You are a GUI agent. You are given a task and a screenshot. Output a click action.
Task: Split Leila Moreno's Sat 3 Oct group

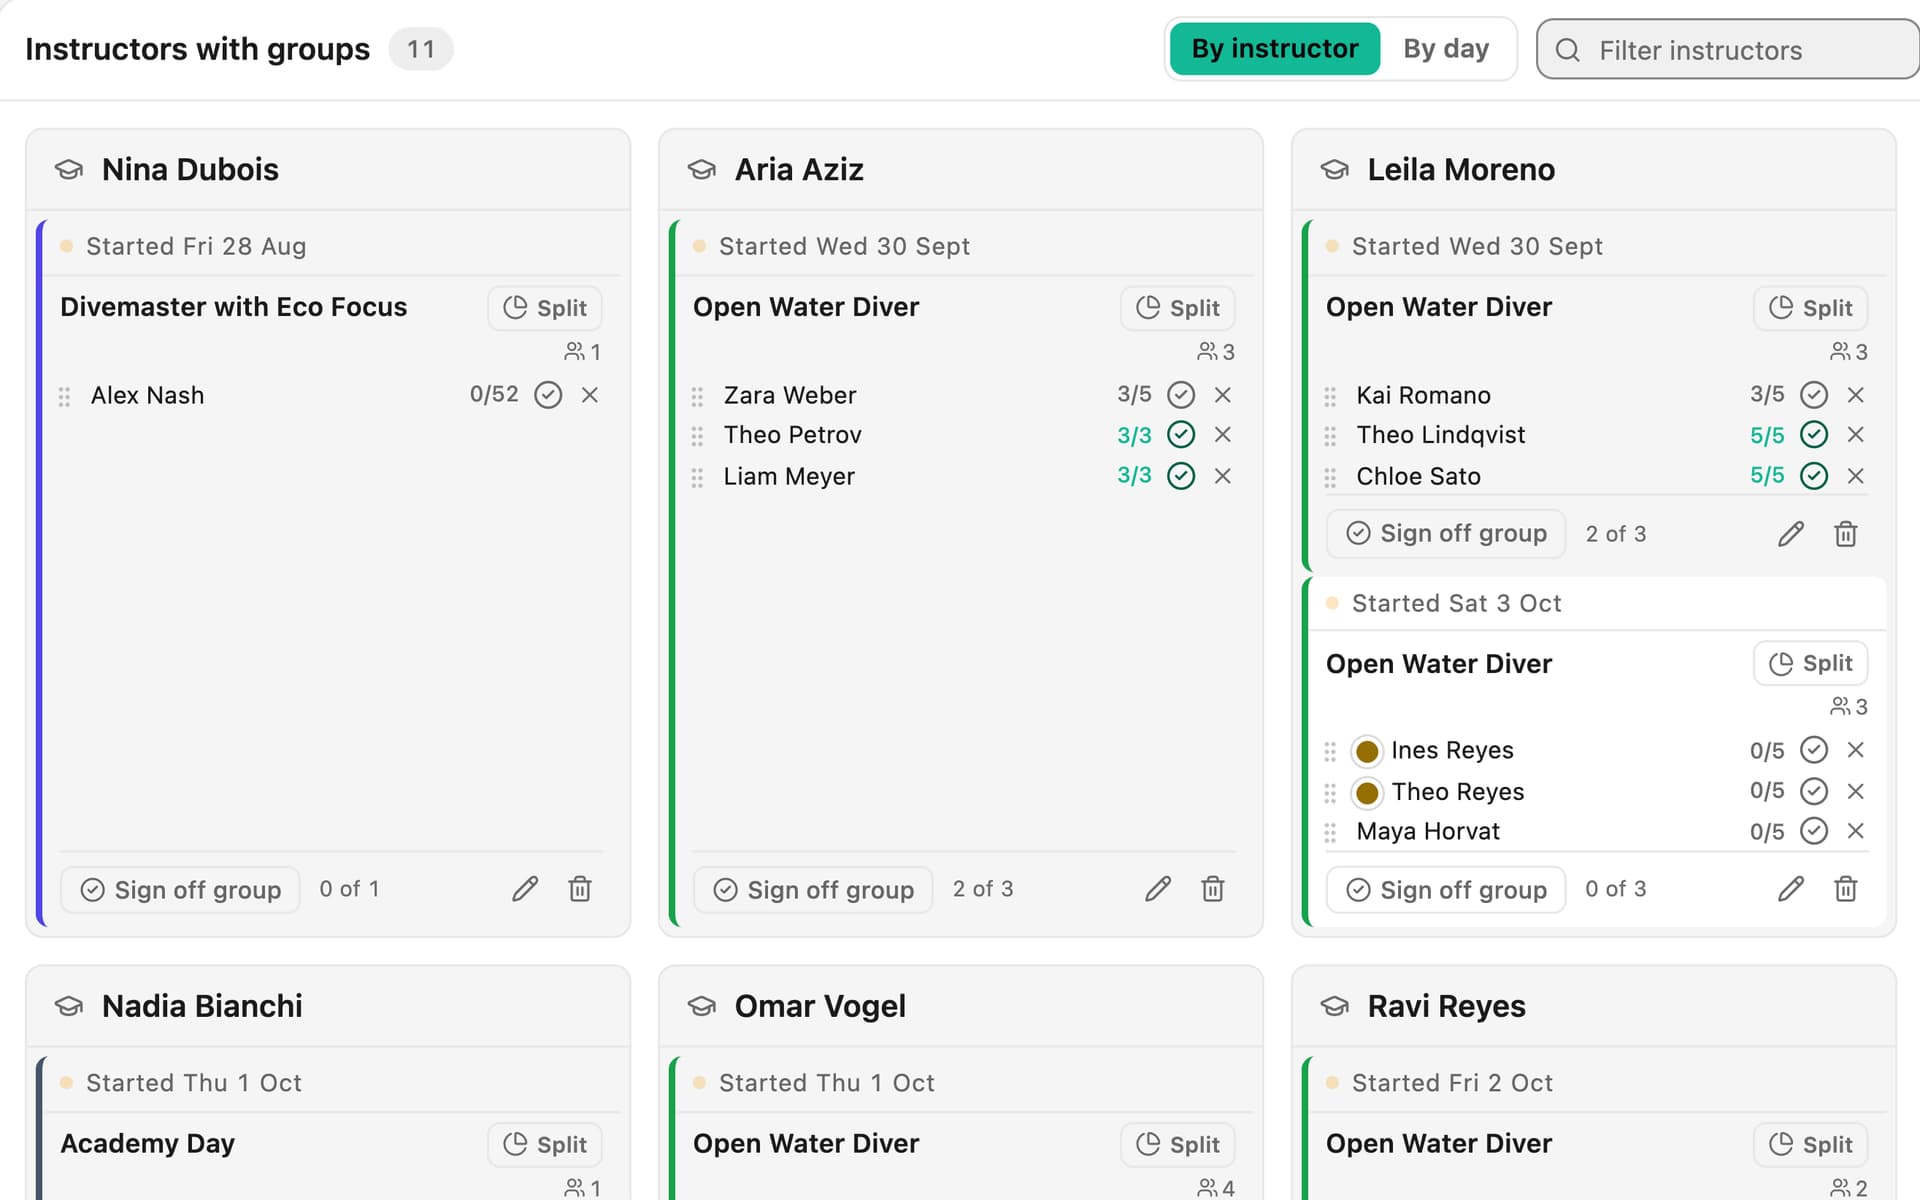[x=1811, y=663]
